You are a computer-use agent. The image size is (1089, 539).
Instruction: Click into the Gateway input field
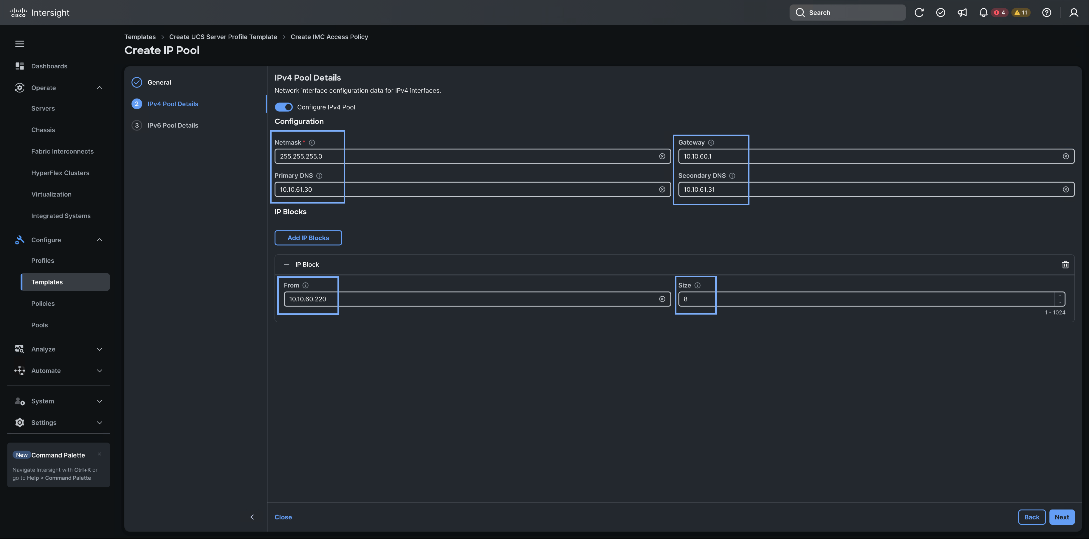876,156
